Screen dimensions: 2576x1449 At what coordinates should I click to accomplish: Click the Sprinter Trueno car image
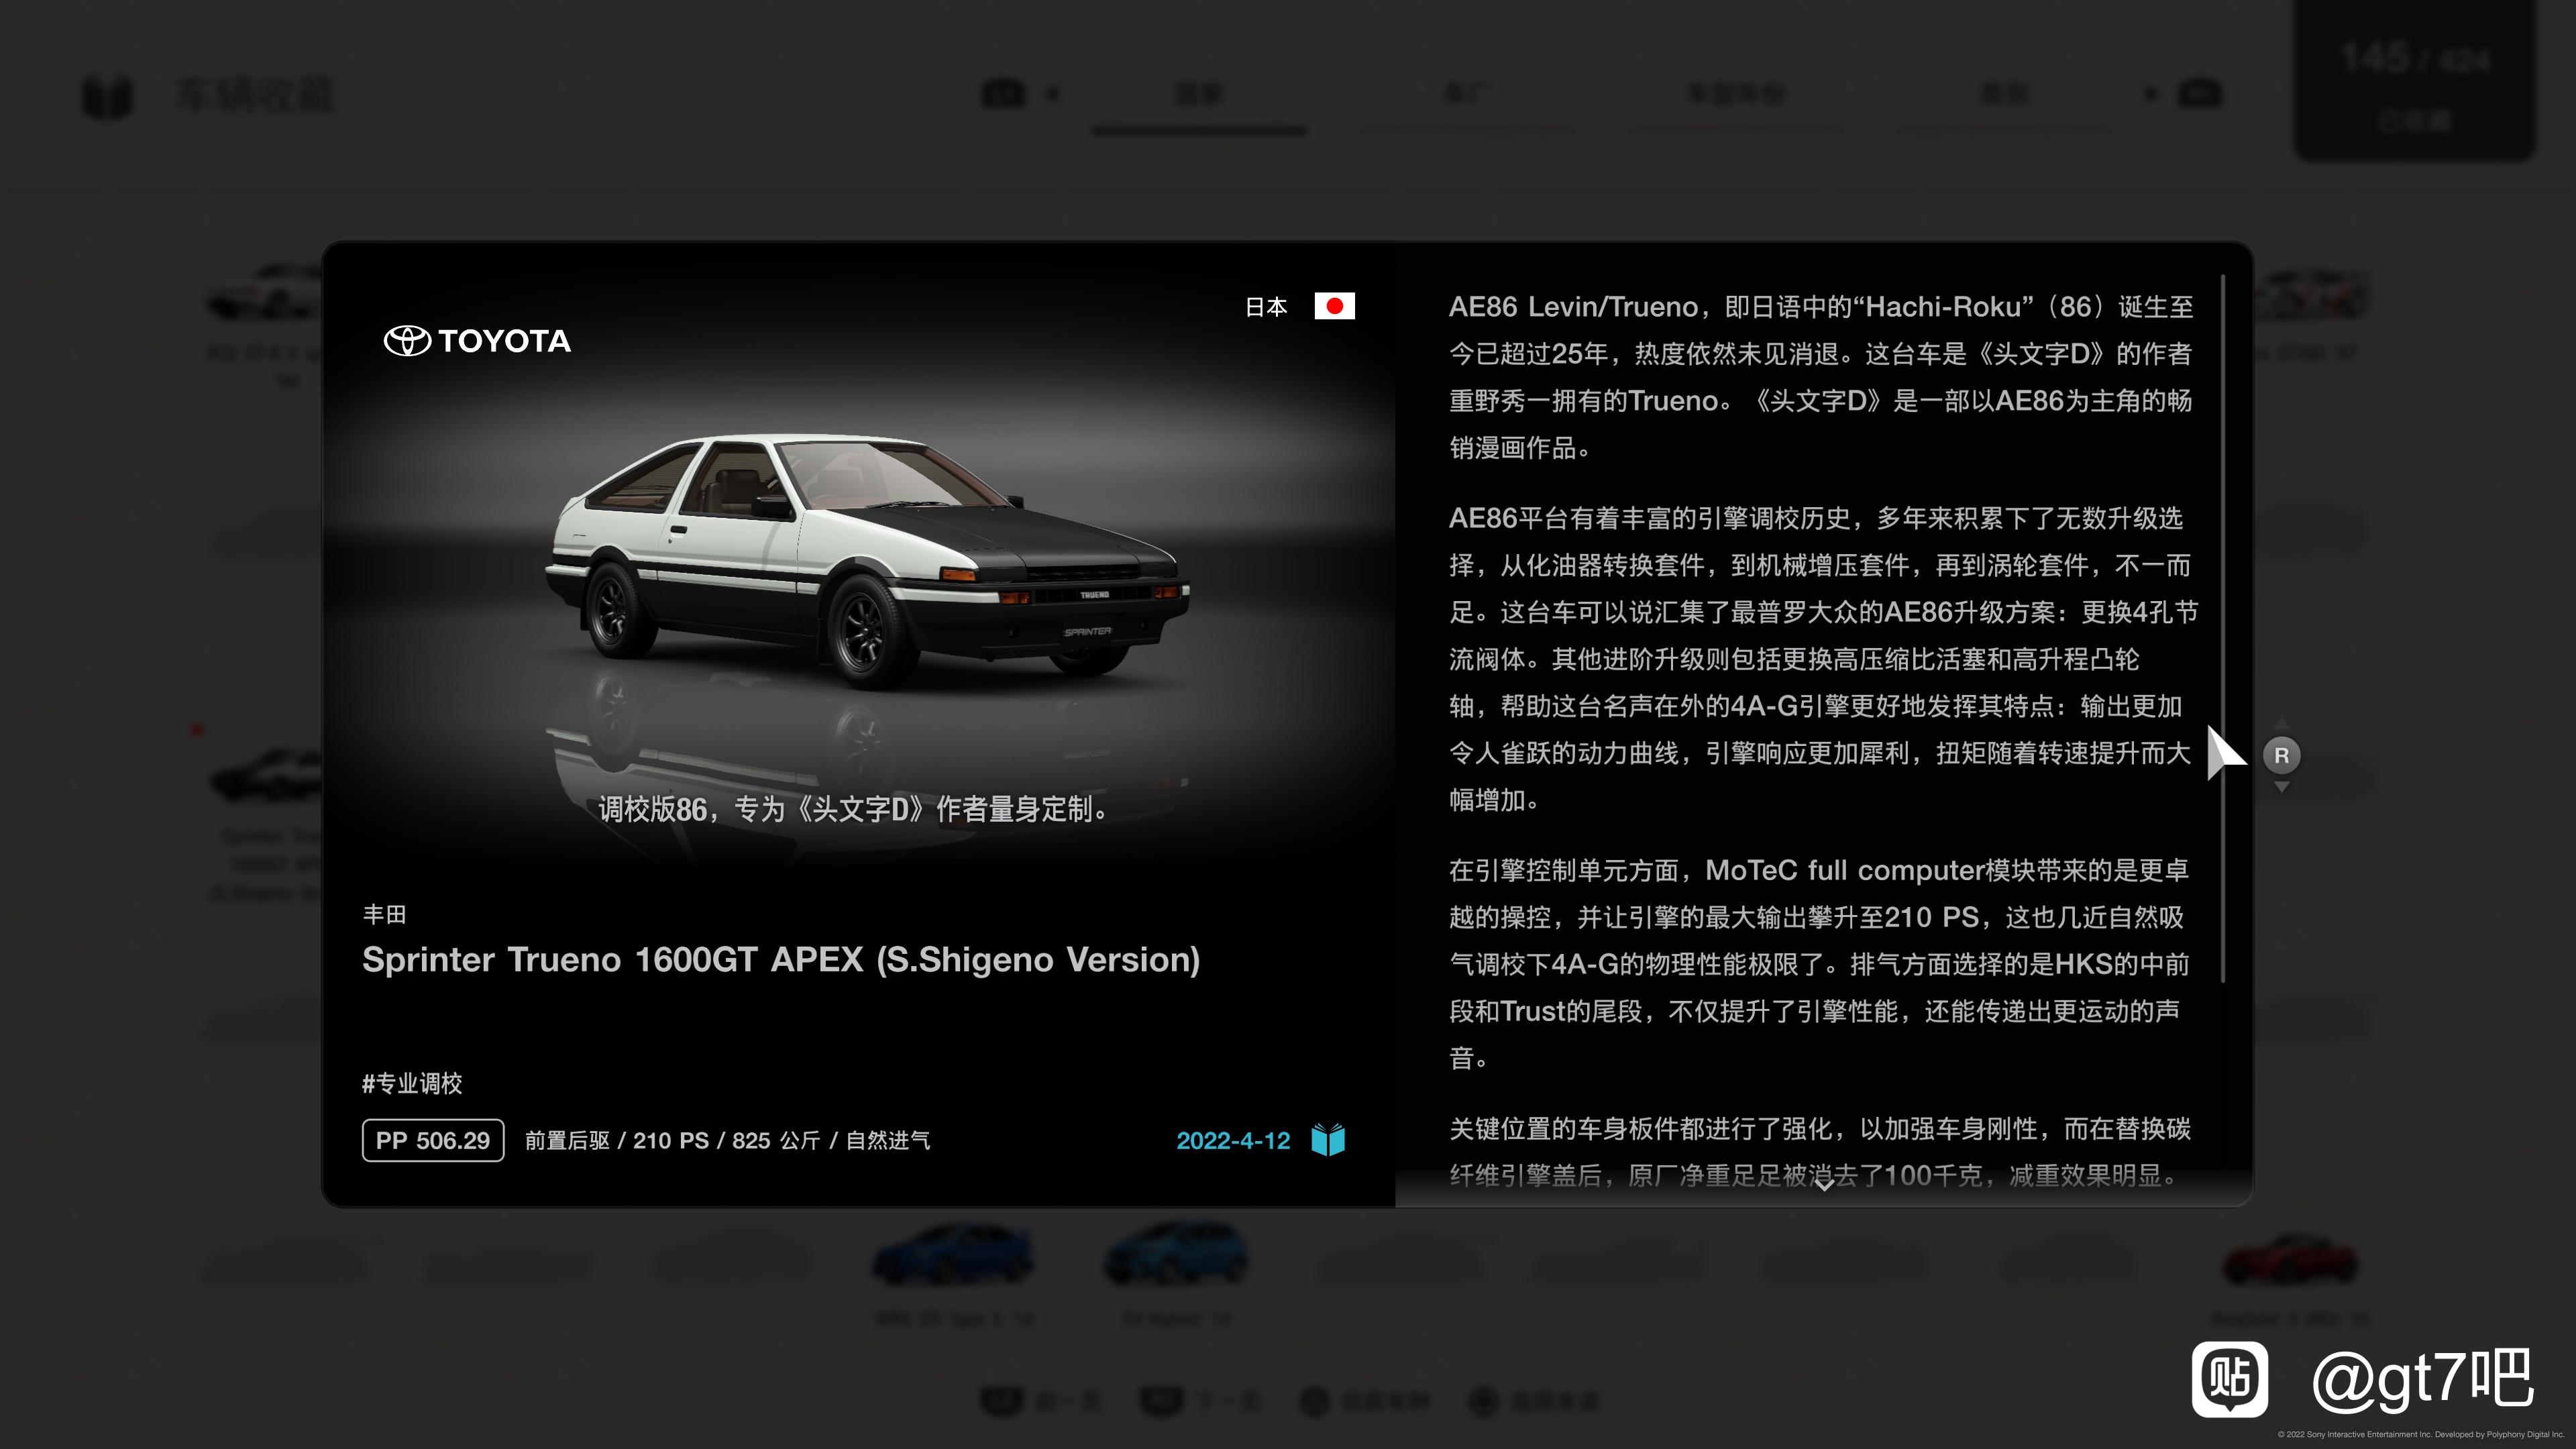[867, 561]
